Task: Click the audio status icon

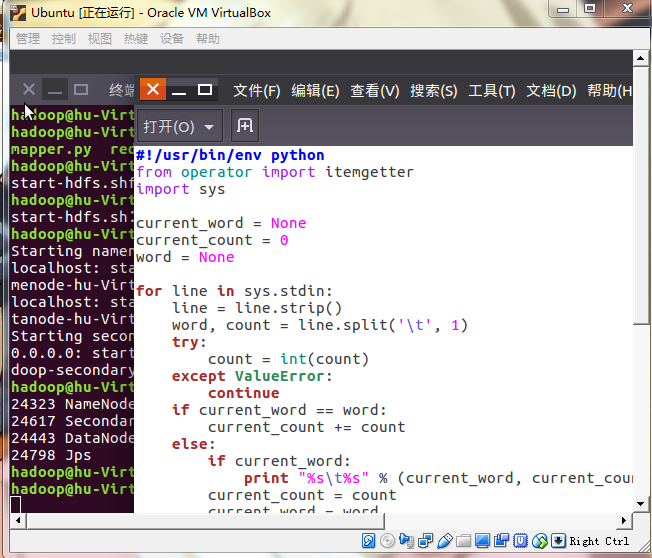Action: [x=406, y=541]
